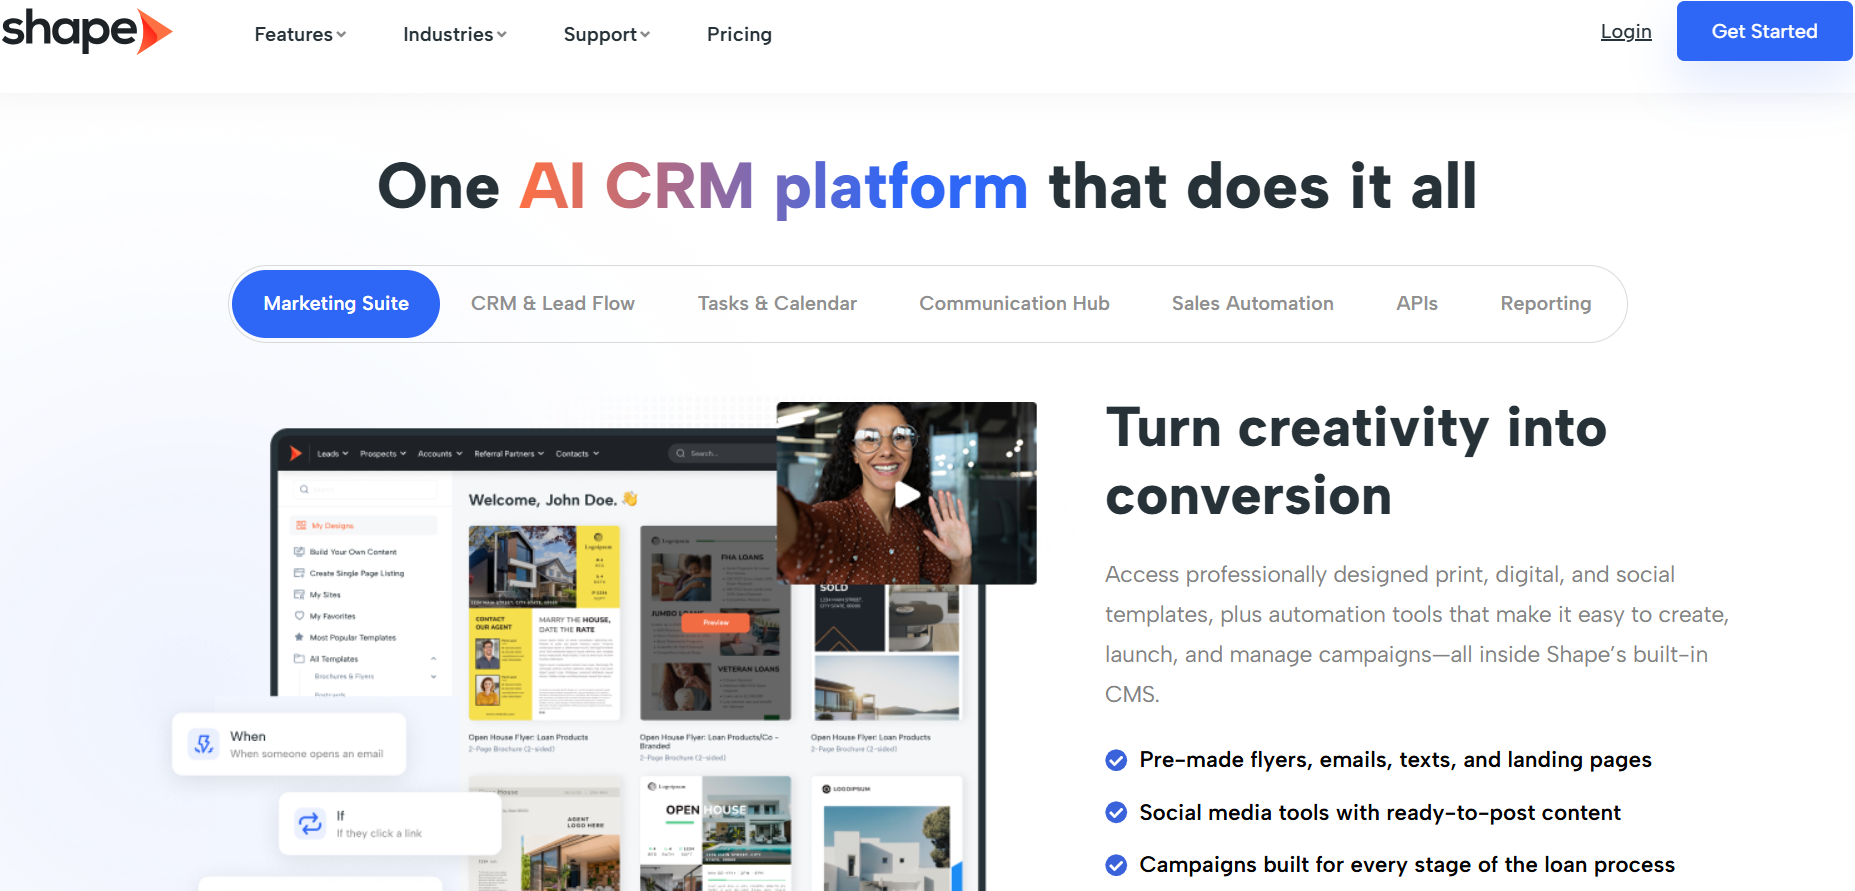Play the video of the waving woman
Viewport: 1855px width, 891px height.
(907, 494)
